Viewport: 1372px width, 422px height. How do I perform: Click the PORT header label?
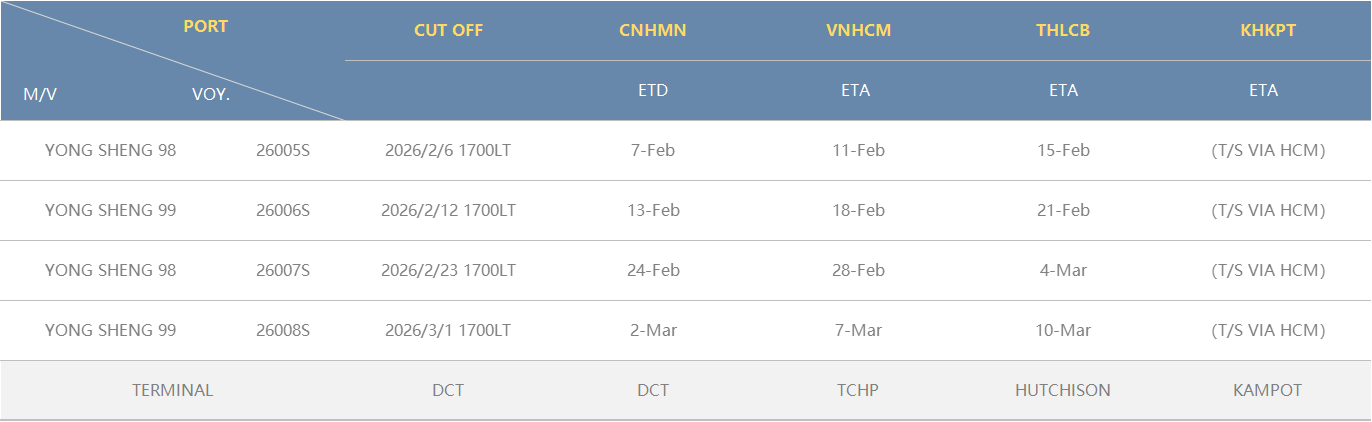pos(206,27)
